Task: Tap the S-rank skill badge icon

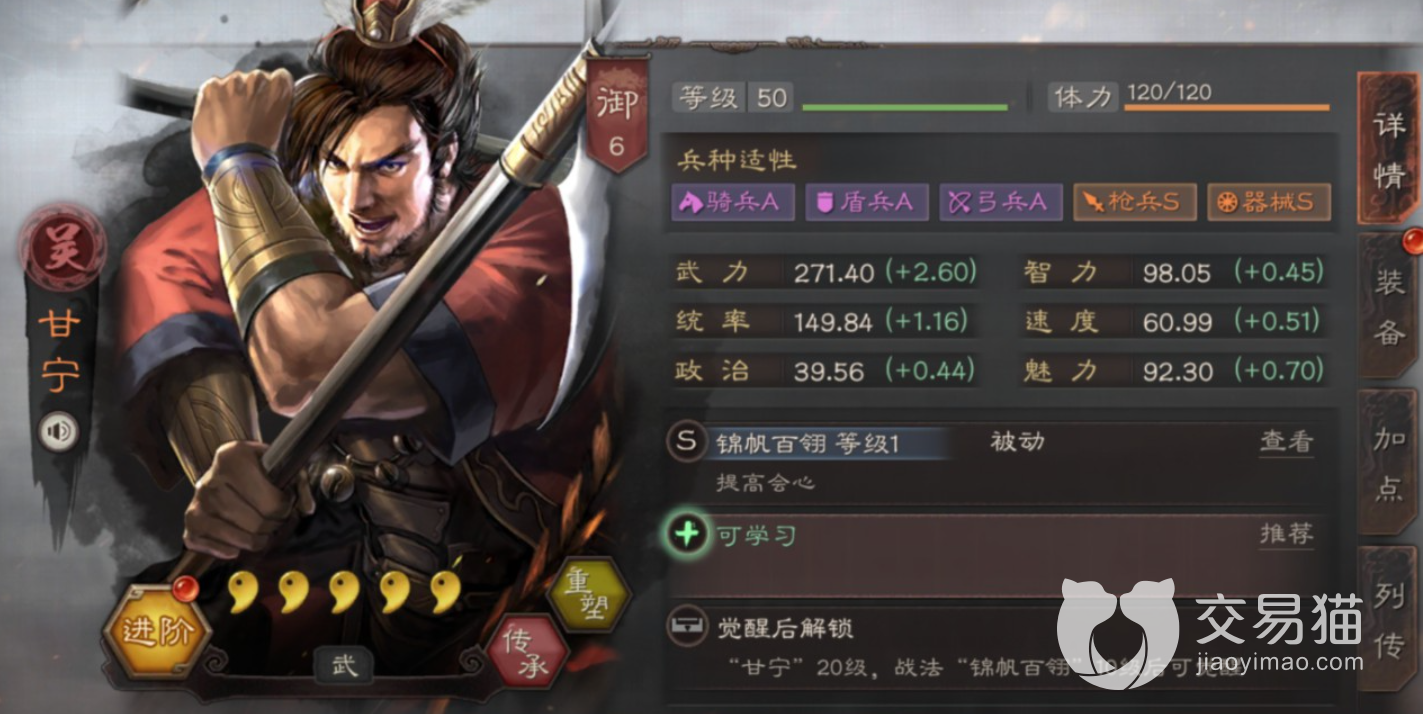Action: pos(687,442)
